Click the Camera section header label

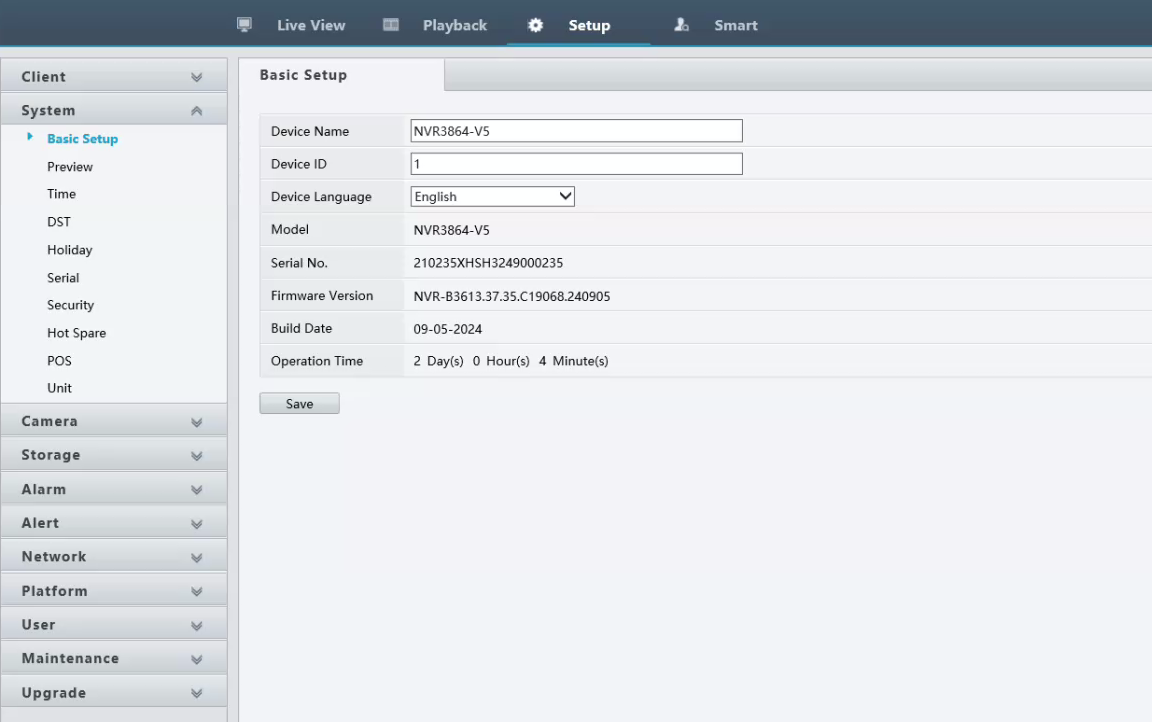click(49, 421)
